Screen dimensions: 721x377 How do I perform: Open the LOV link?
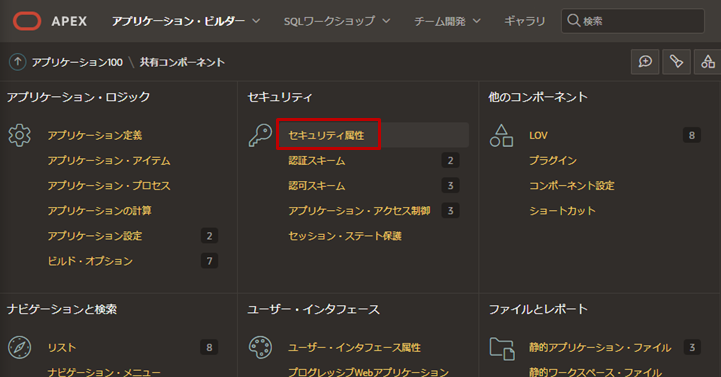(x=538, y=135)
